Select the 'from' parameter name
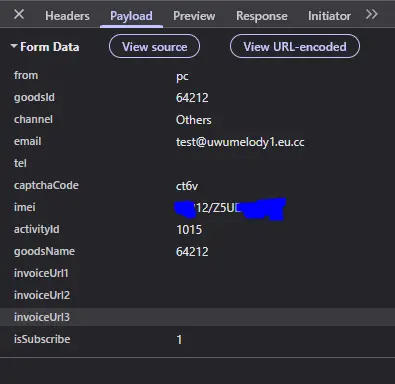Viewport: 395px width, 384px height. point(26,75)
